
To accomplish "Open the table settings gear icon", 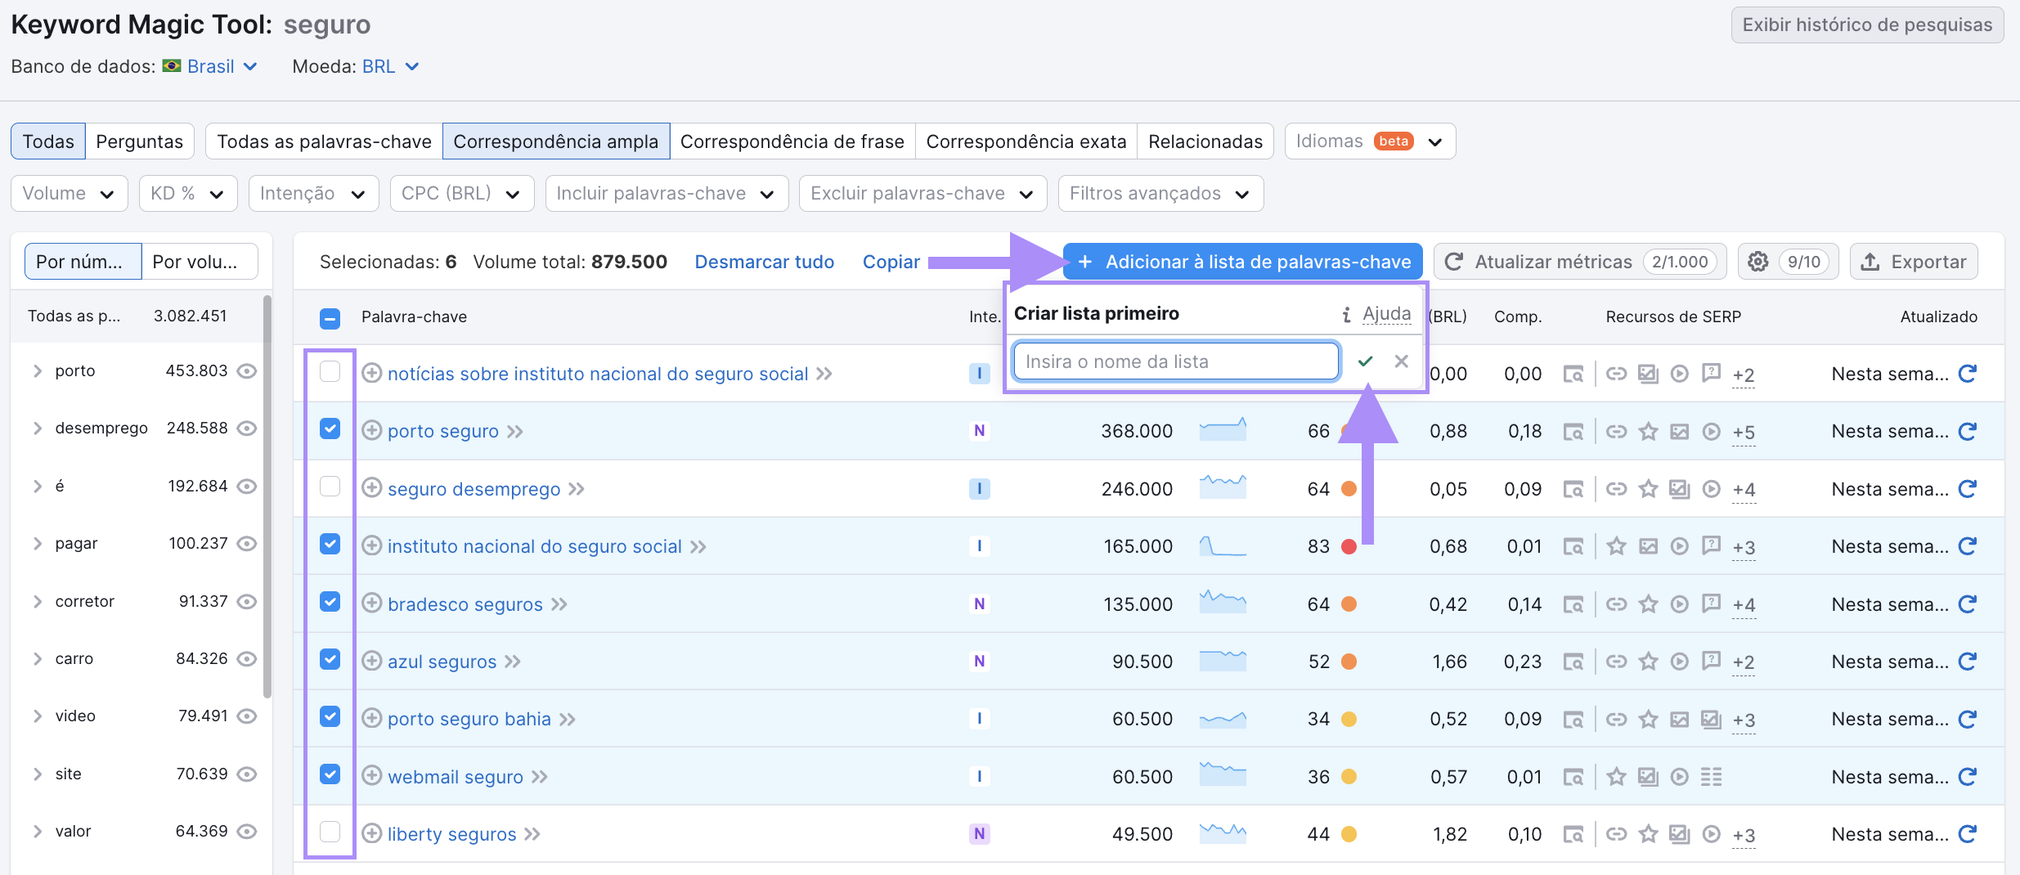I will pos(1758,262).
